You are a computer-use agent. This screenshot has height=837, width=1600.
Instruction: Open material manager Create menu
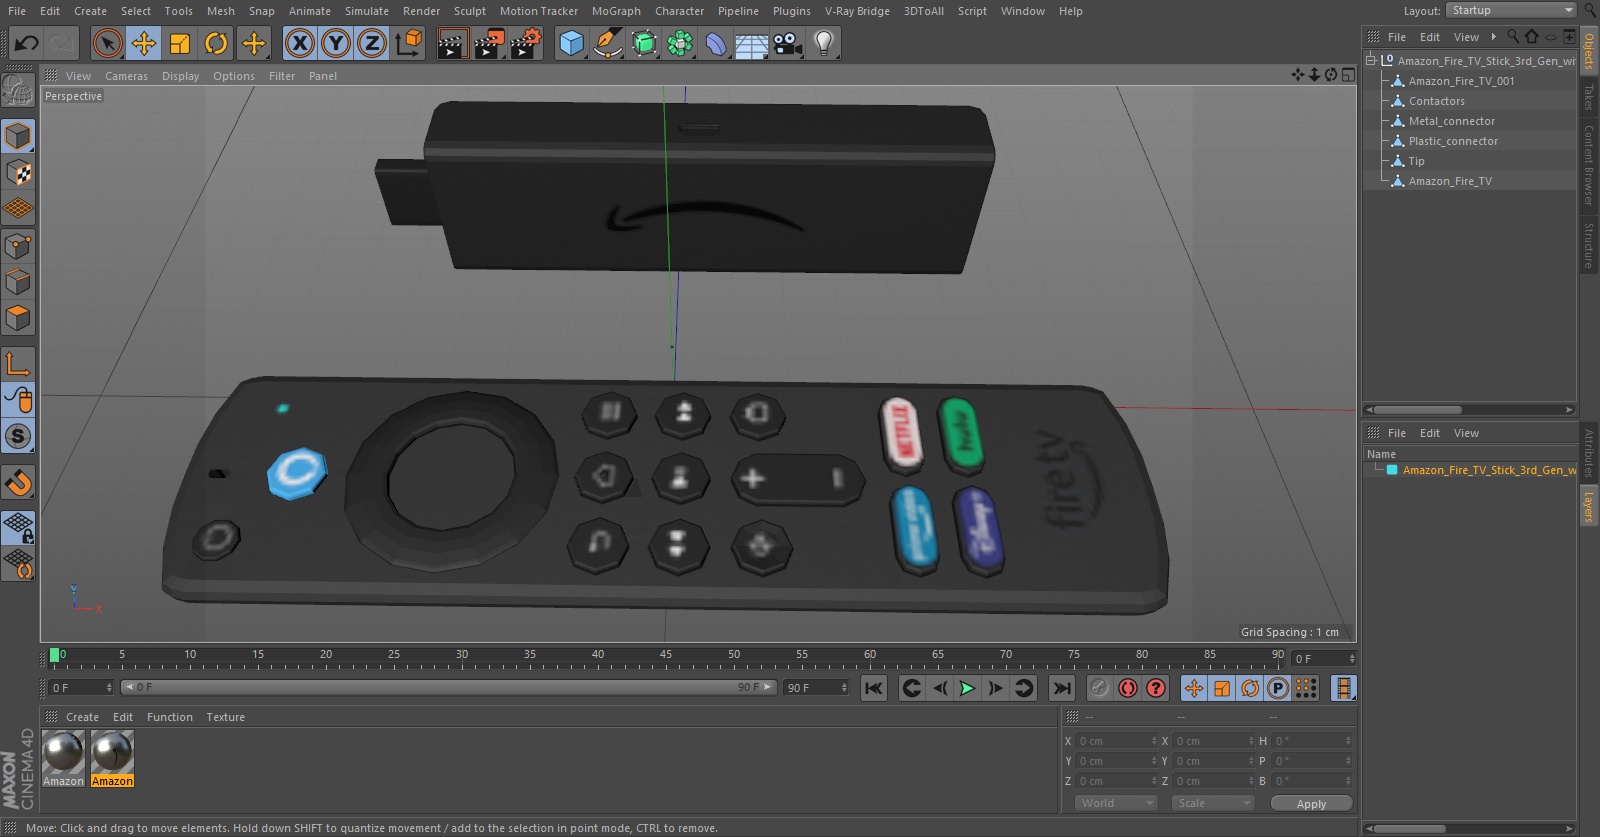(x=82, y=717)
